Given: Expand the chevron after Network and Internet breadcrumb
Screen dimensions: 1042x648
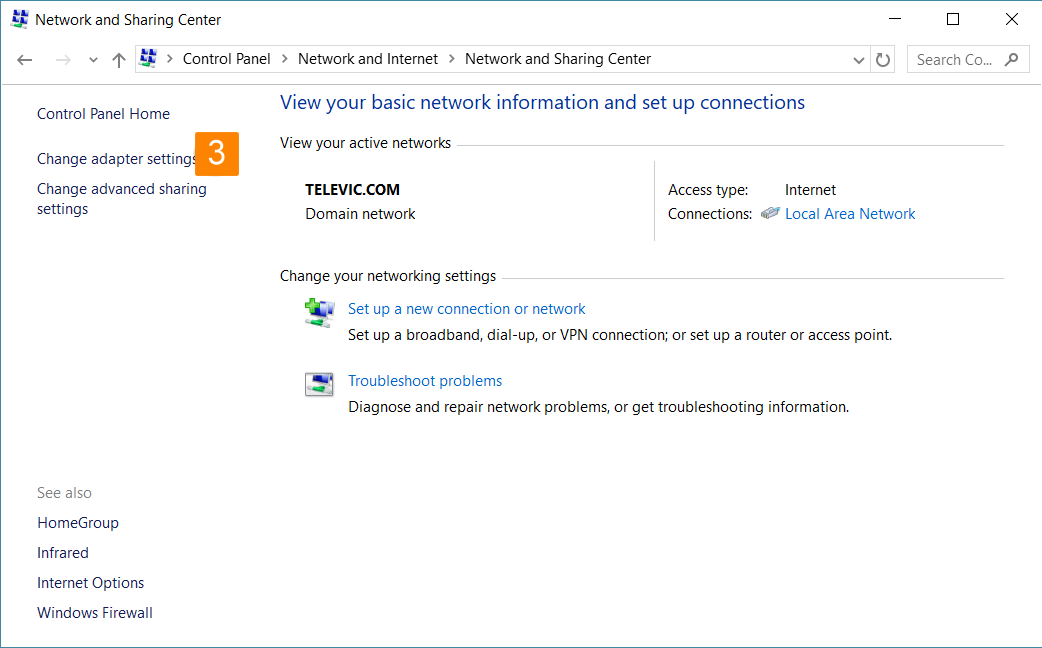Looking at the screenshot, I should point(452,59).
